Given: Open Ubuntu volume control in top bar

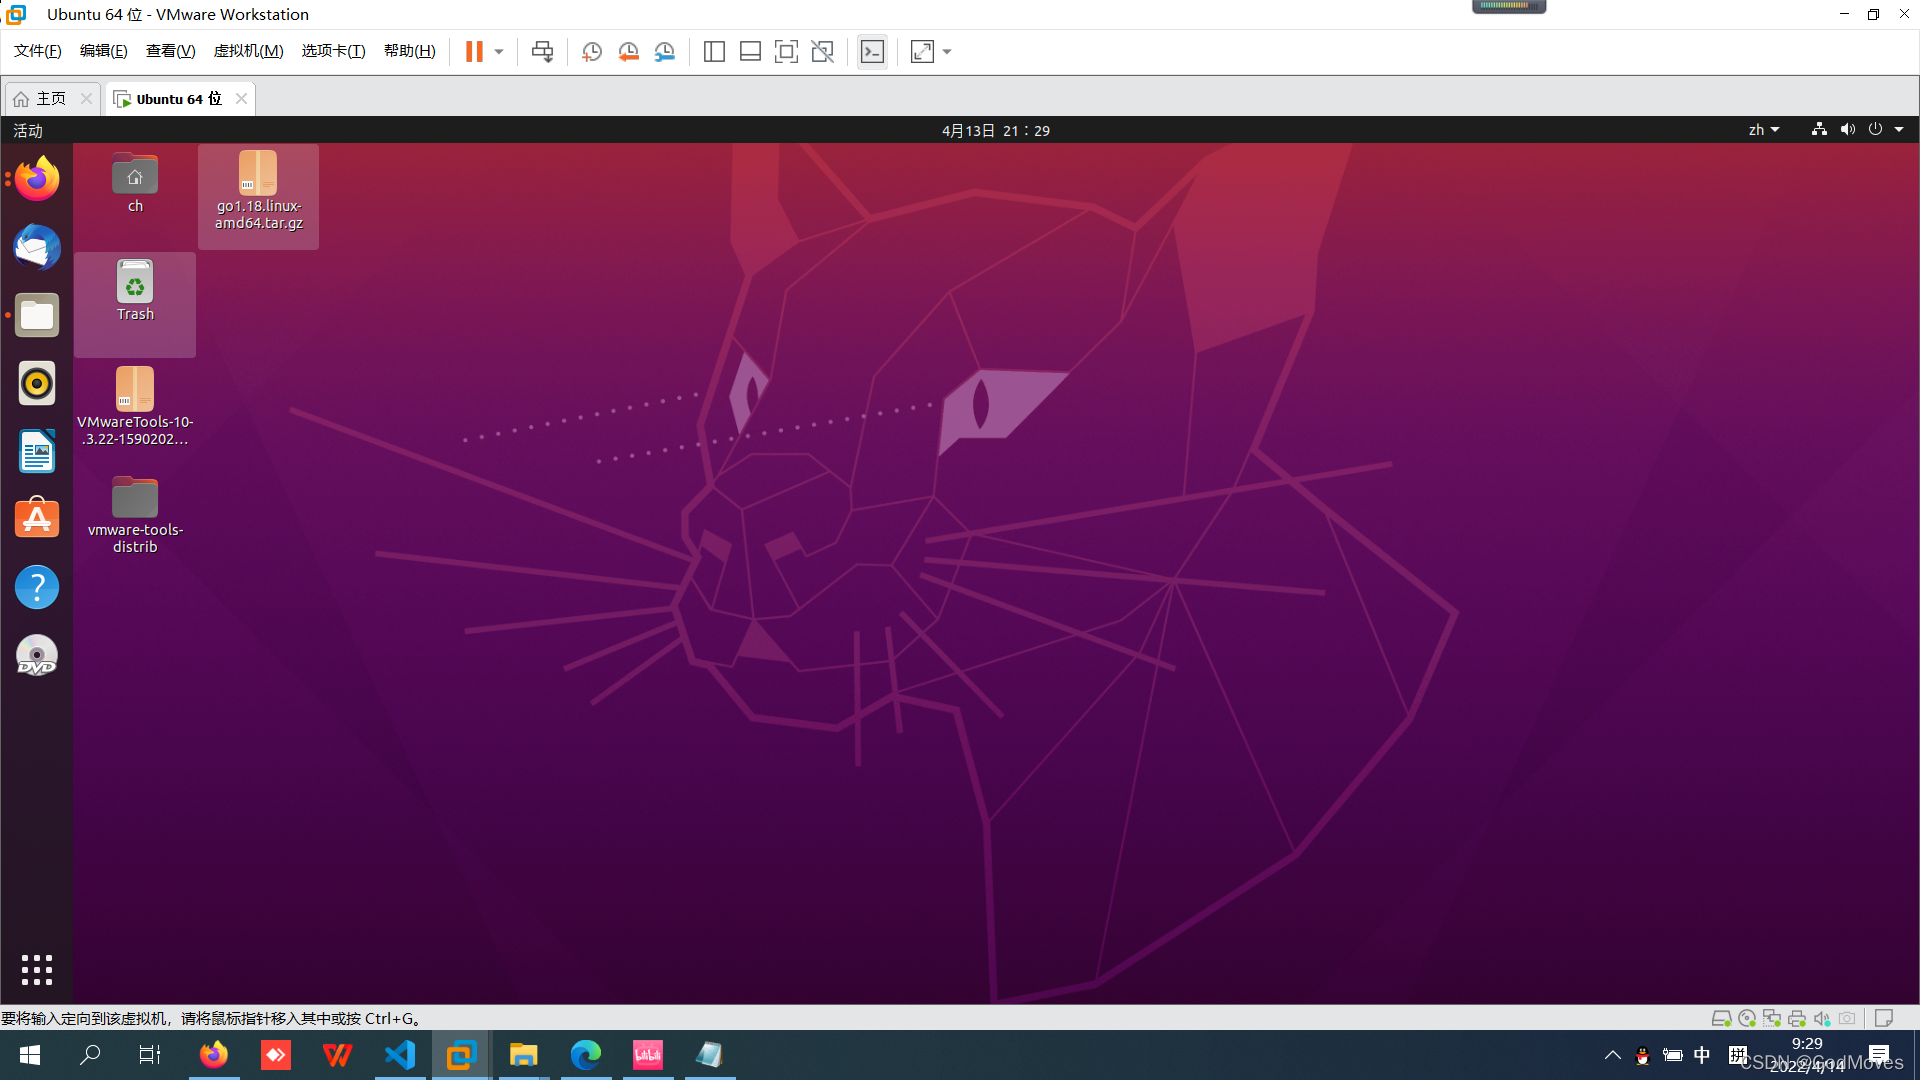Looking at the screenshot, I should pyautogui.click(x=1847, y=130).
